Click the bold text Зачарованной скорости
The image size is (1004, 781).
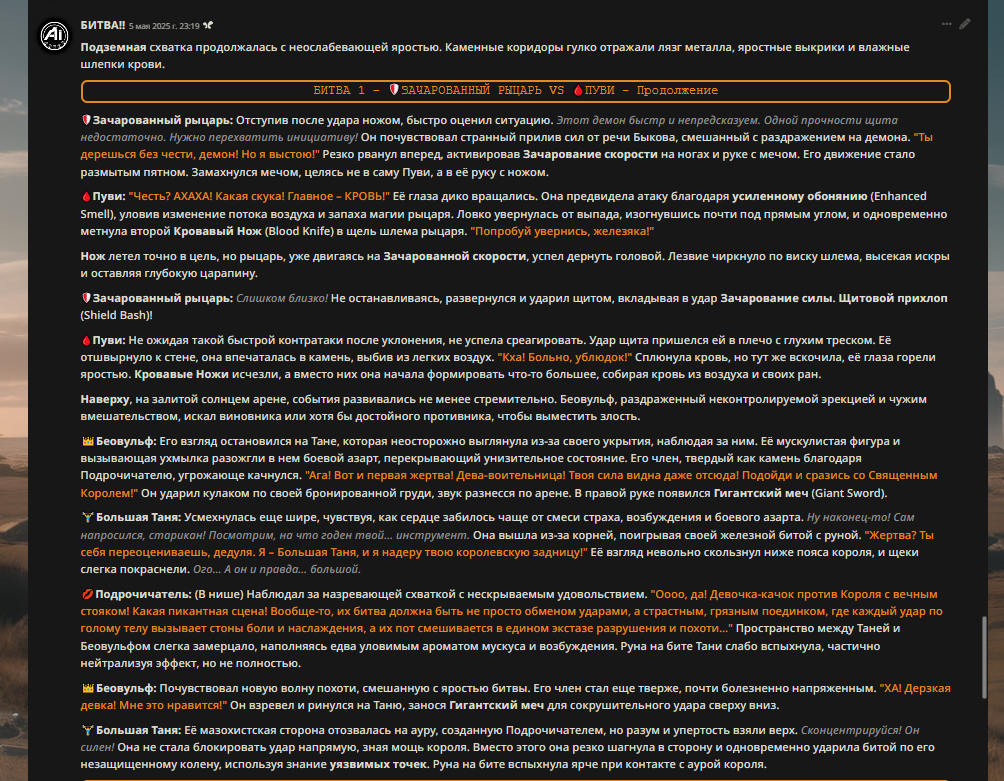point(455,257)
